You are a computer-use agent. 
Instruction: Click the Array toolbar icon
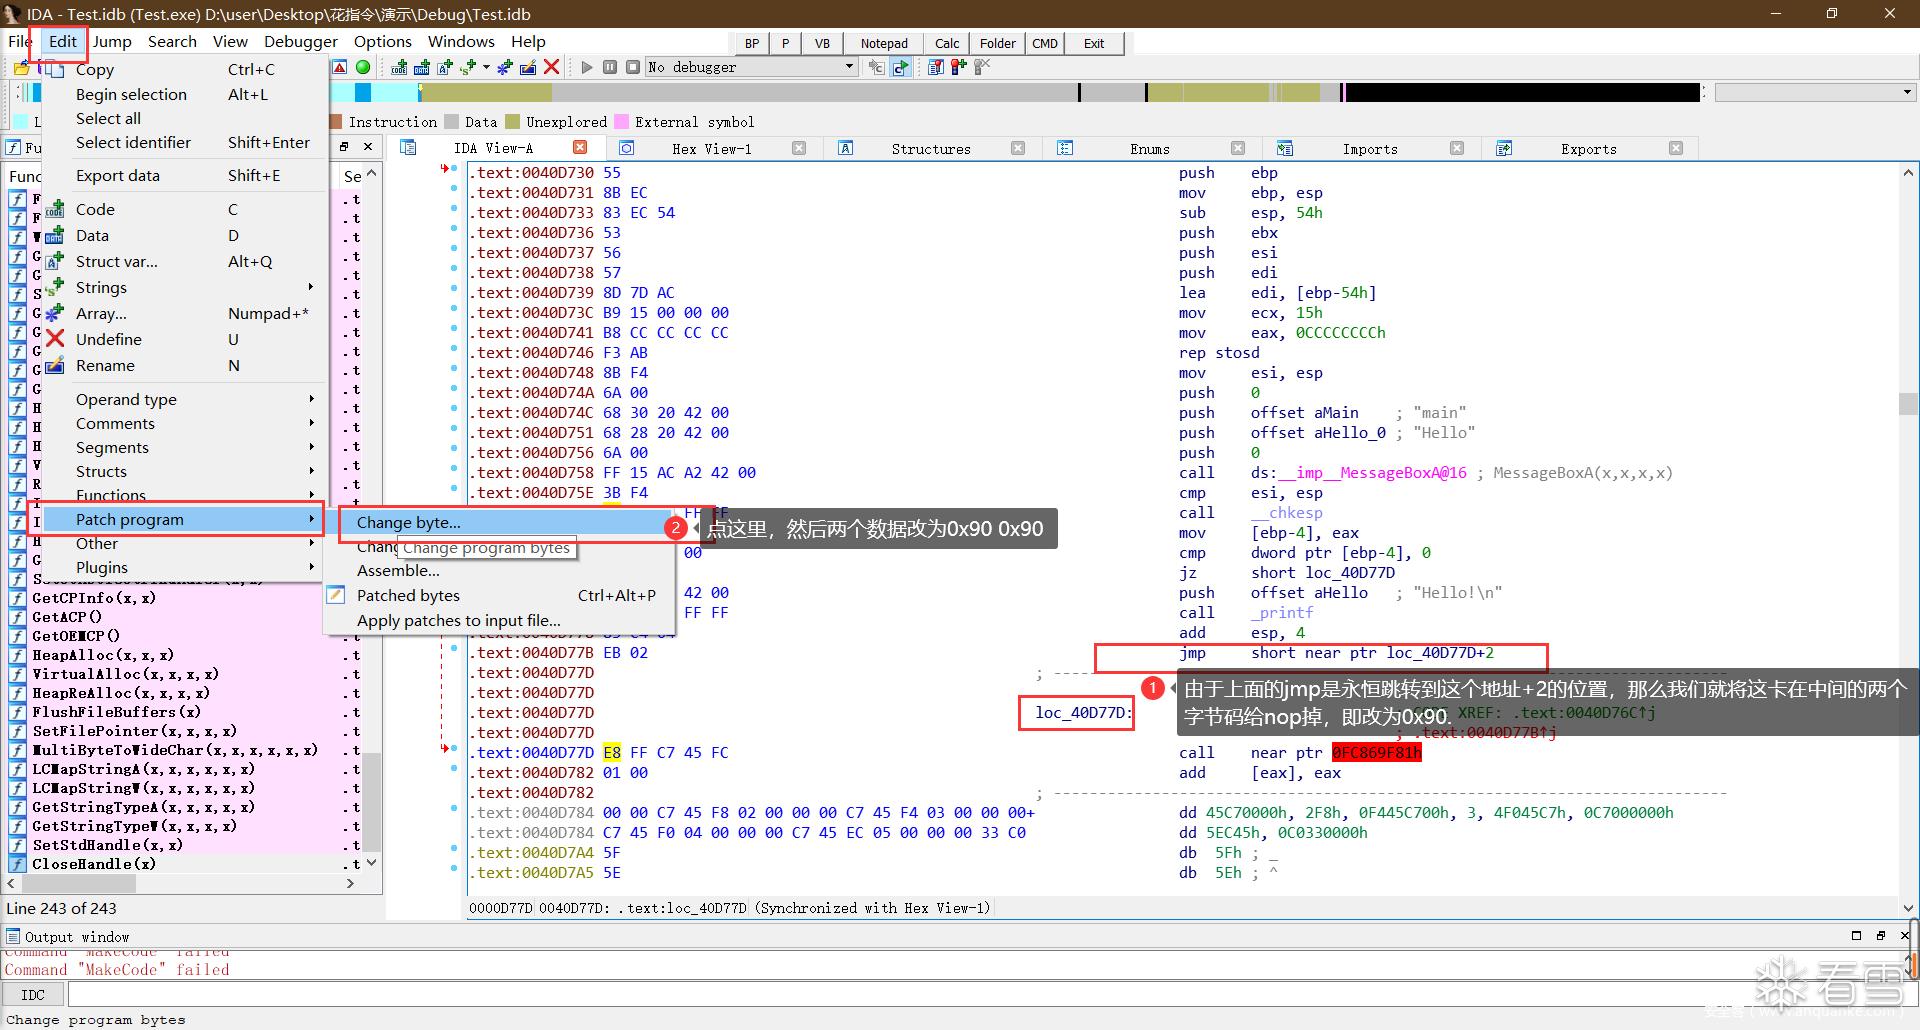point(505,67)
